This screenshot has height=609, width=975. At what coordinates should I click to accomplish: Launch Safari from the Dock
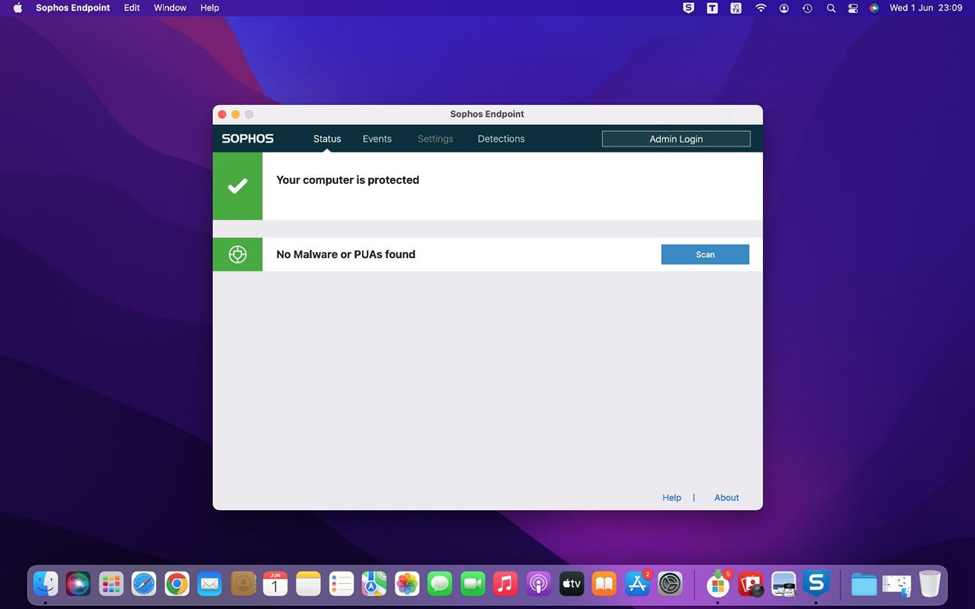point(144,584)
